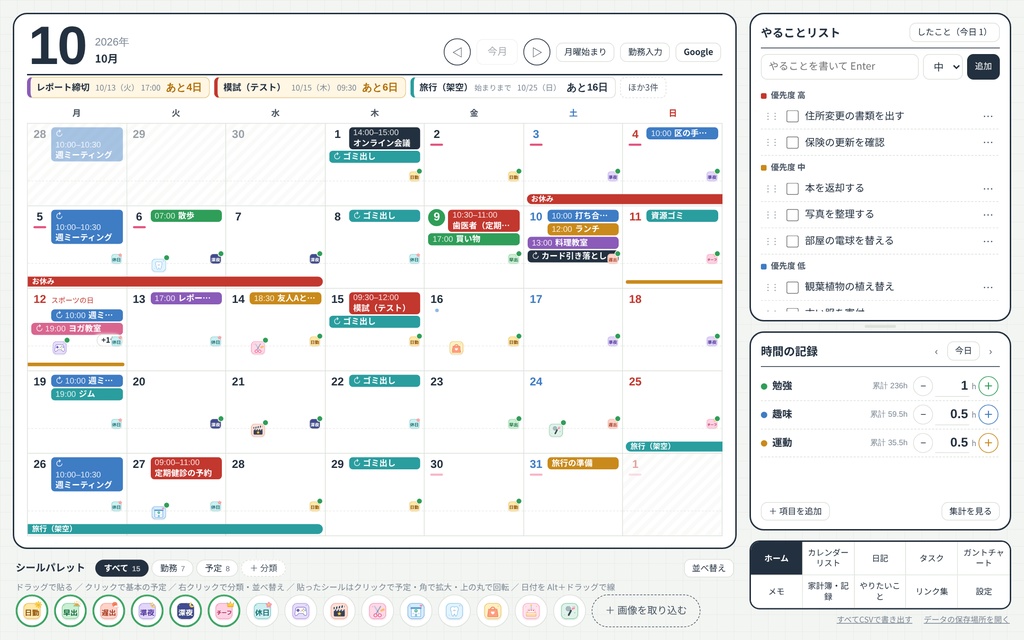Click the microphone sticker on October 24
Image resolution: width=1024 pixels, height=640 pixels.
point(556,430)
